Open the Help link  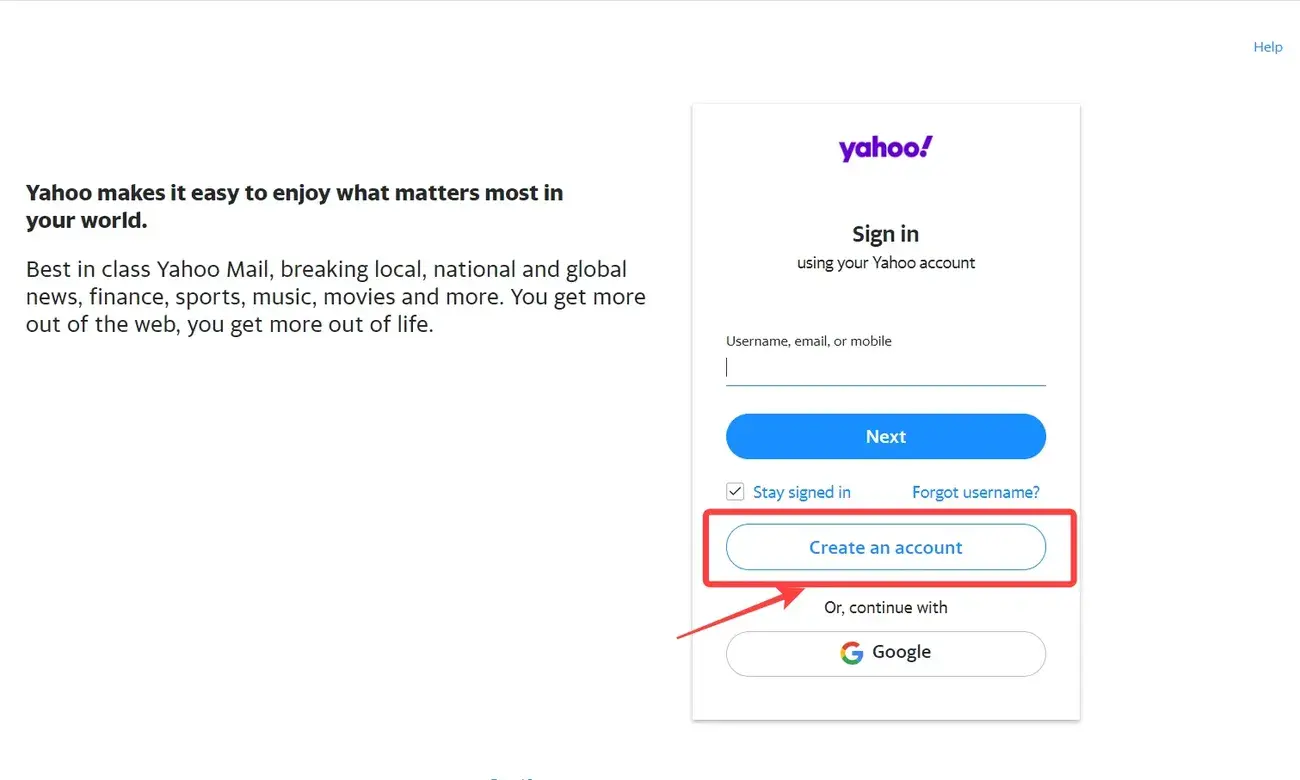click(1267, 46)
